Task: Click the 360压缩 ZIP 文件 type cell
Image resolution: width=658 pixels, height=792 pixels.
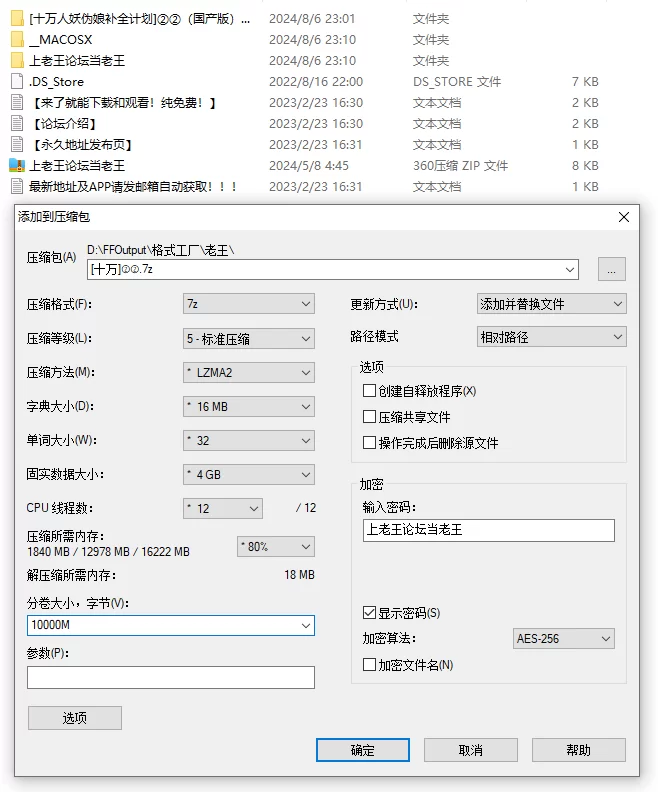Action: click(x=461, y=166)
